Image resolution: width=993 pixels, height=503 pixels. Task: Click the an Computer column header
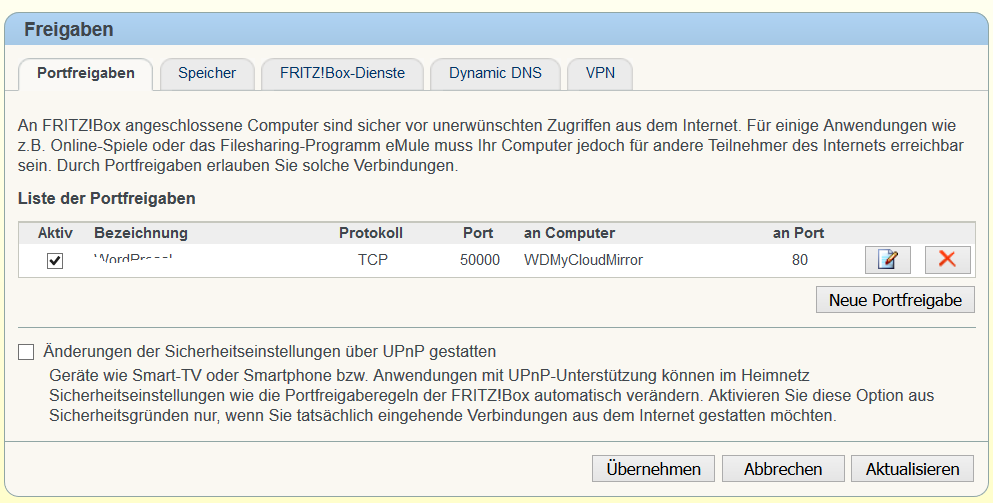pos(569,233)
